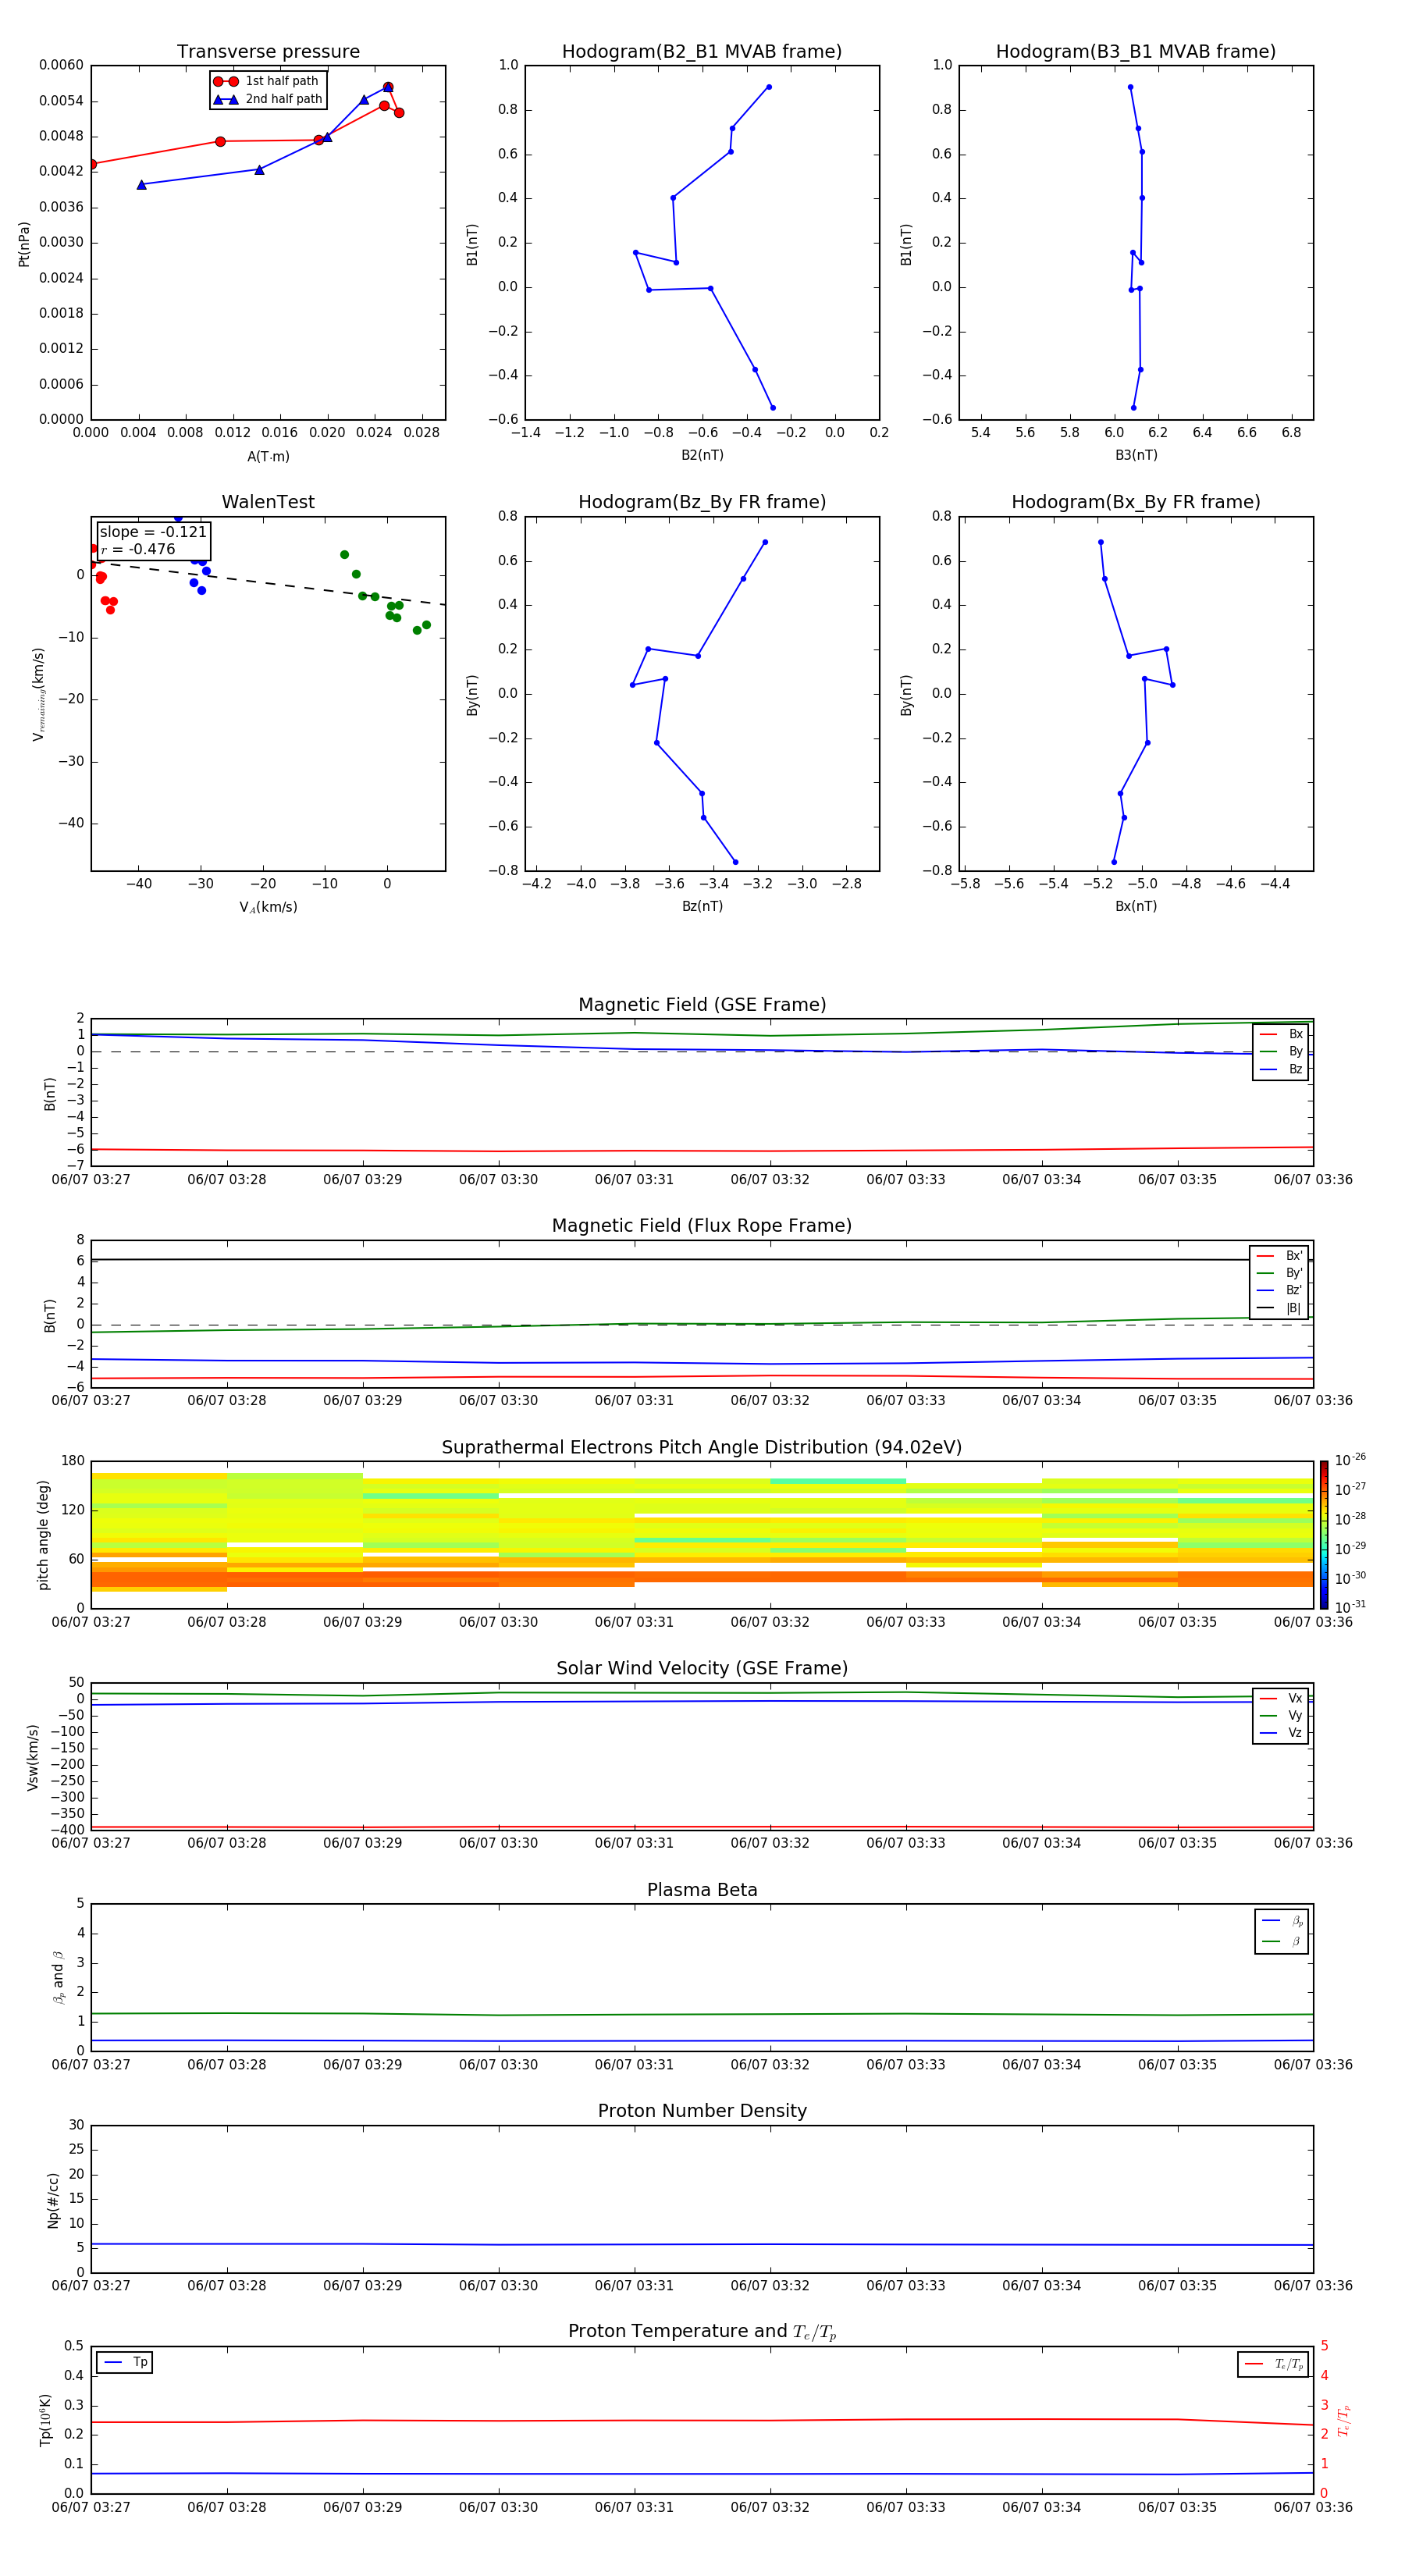Click the "Plasma Beta" title

702,1890
